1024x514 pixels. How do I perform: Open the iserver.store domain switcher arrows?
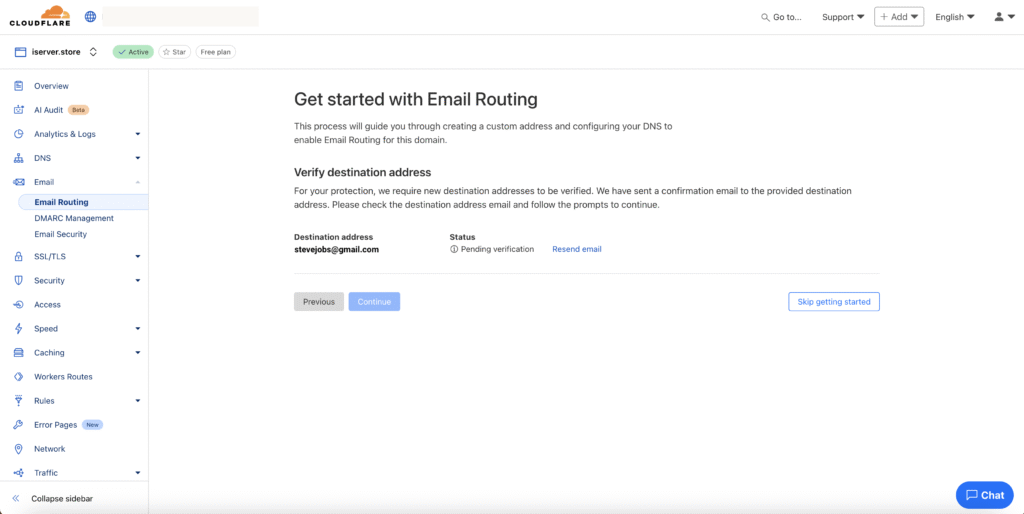(x=93, y=52)
